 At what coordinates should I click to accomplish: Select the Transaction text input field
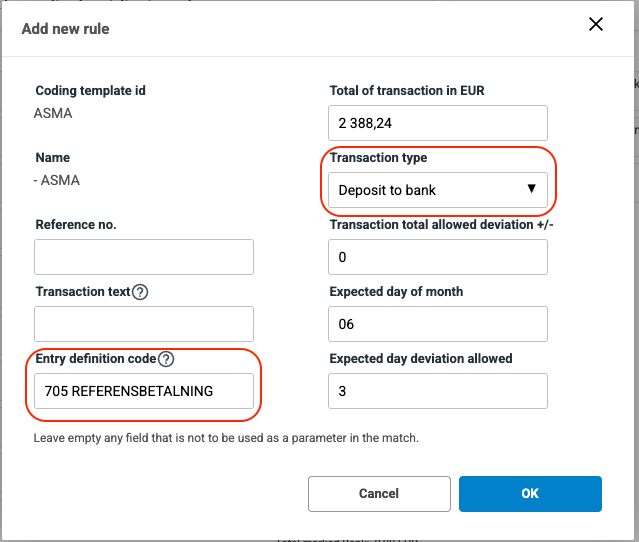(144, 324)
